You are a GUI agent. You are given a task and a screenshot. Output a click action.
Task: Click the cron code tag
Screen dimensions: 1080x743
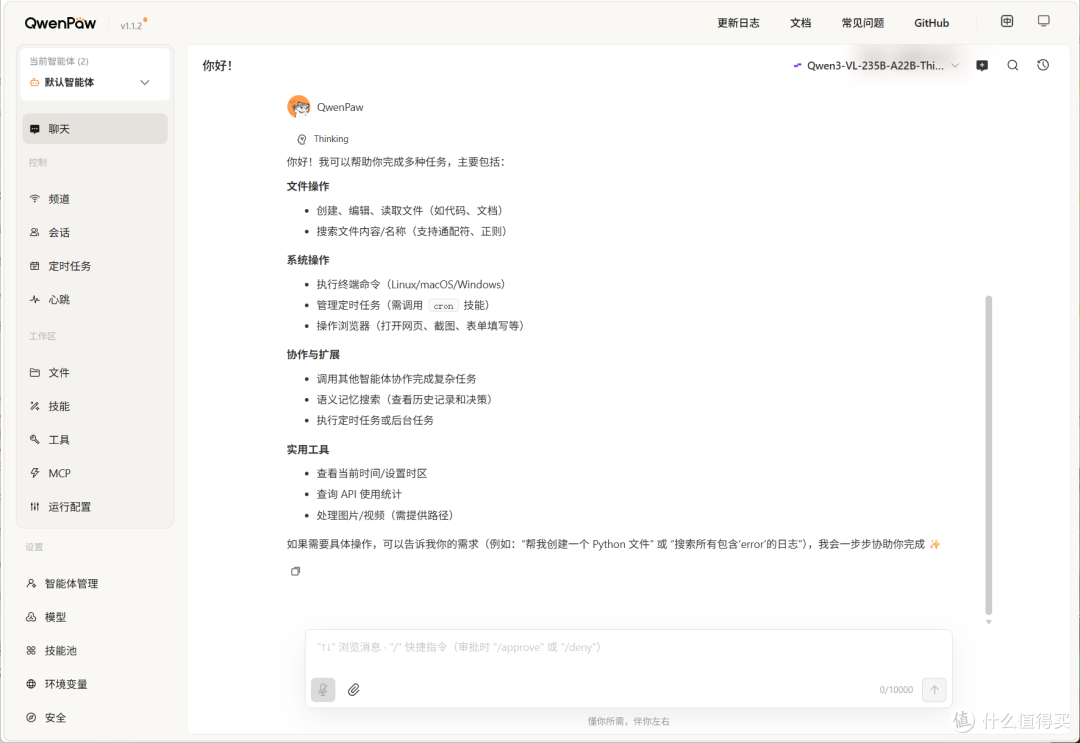click(443, 306)
